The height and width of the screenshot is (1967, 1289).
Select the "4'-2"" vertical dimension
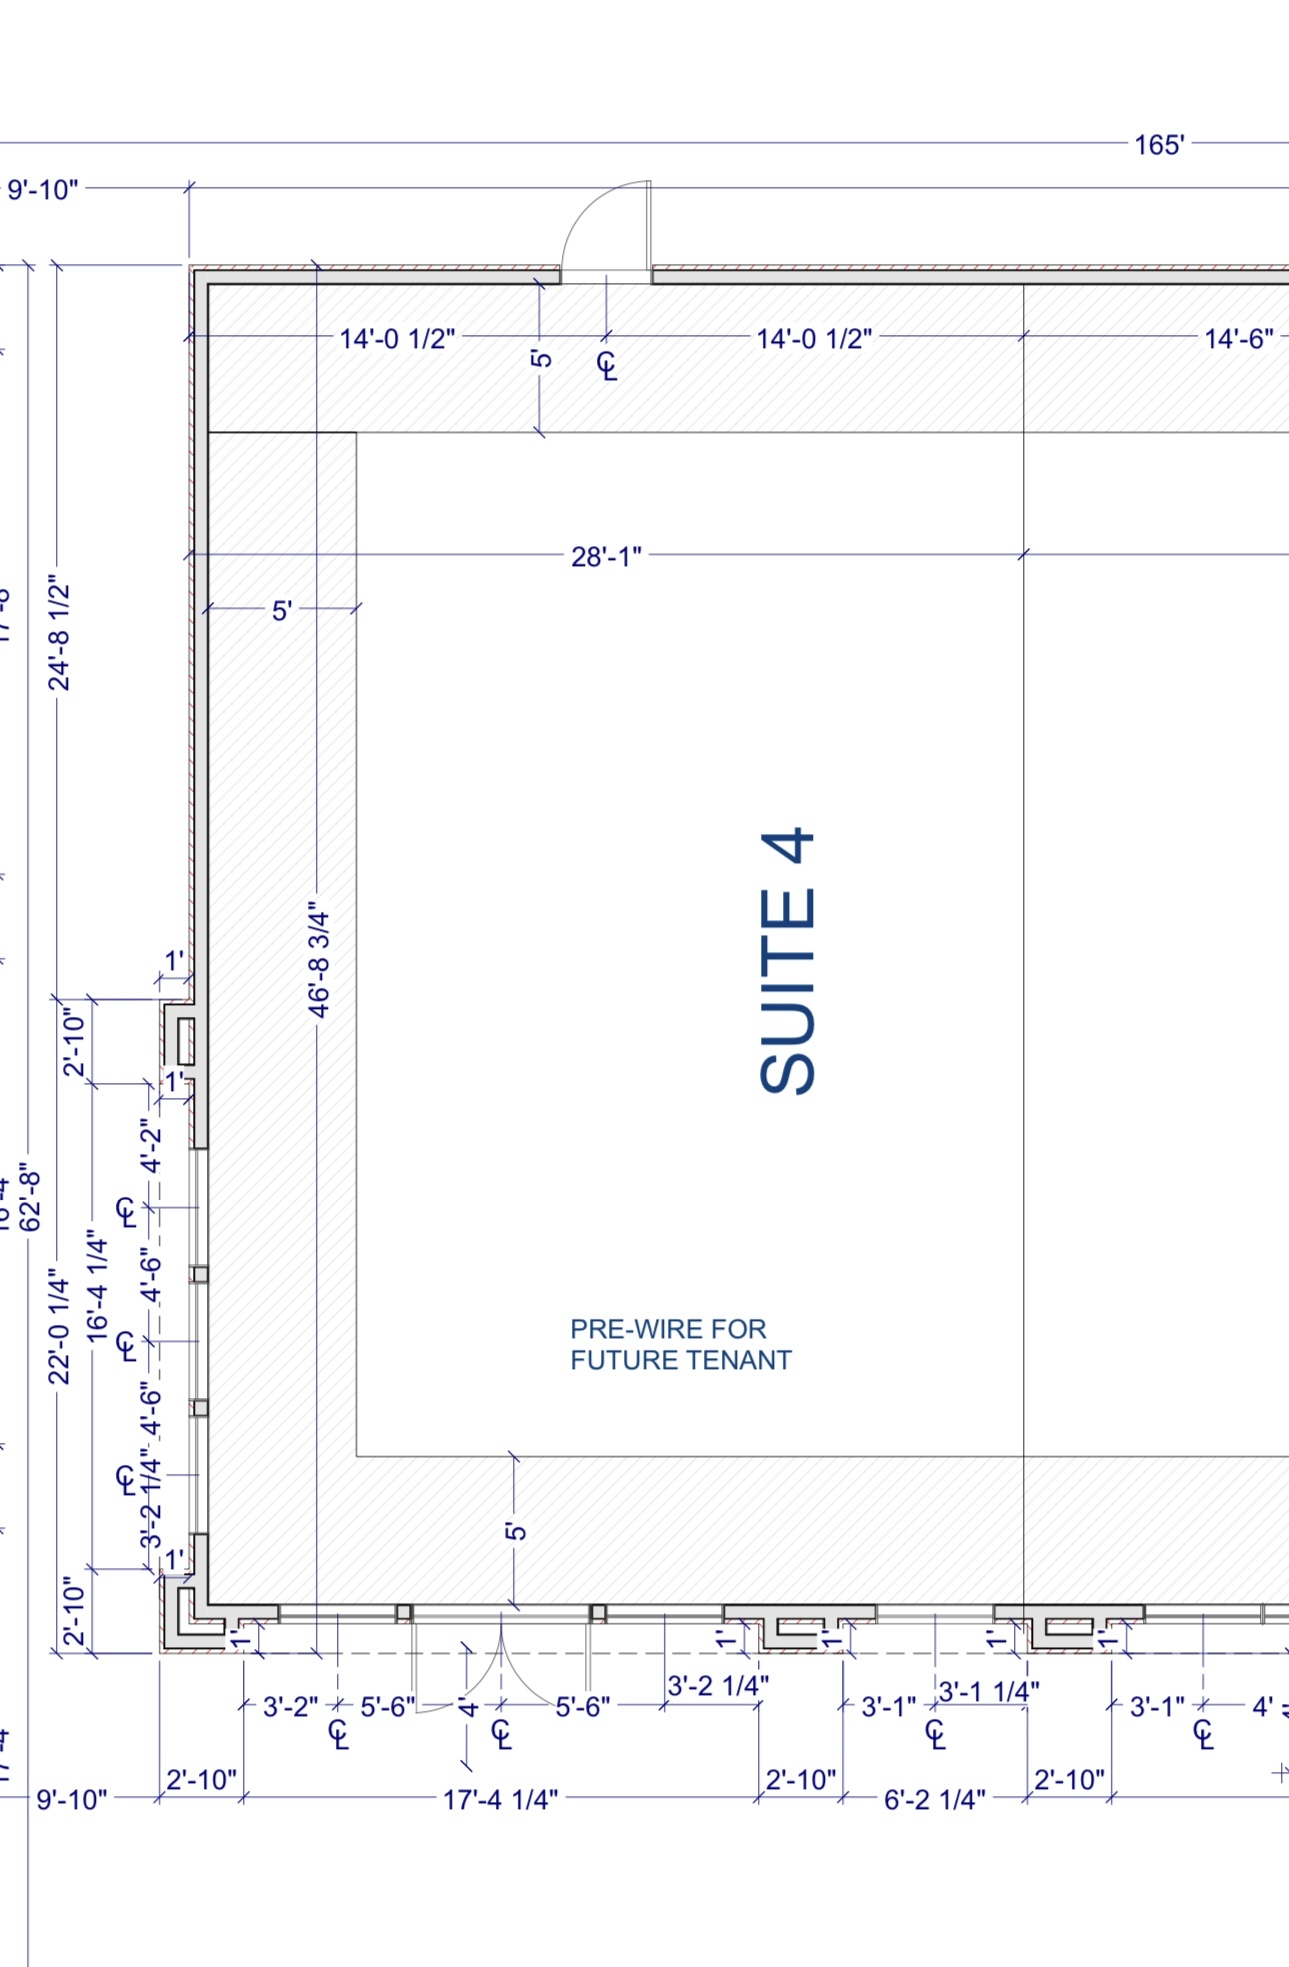tap(151, 1146)
